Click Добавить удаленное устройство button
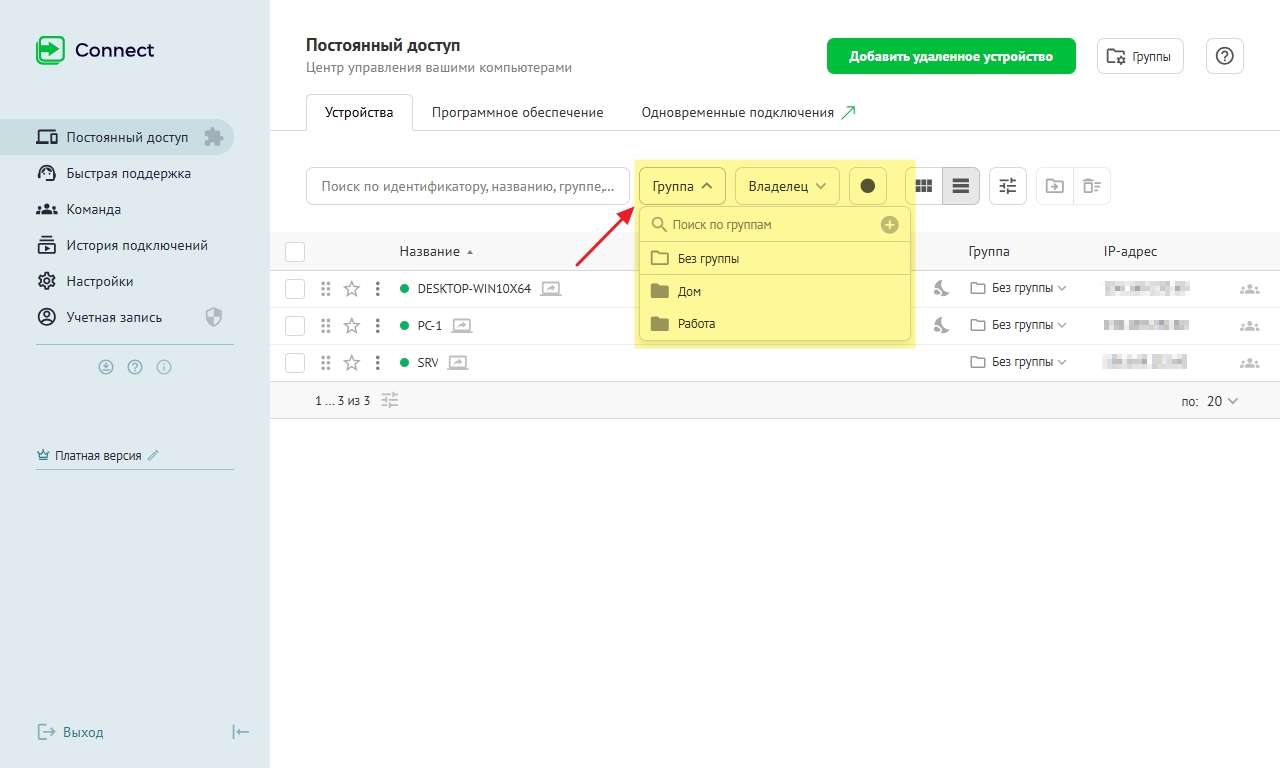Screen dimensions: 1280x768 click(x=950, y=57)
